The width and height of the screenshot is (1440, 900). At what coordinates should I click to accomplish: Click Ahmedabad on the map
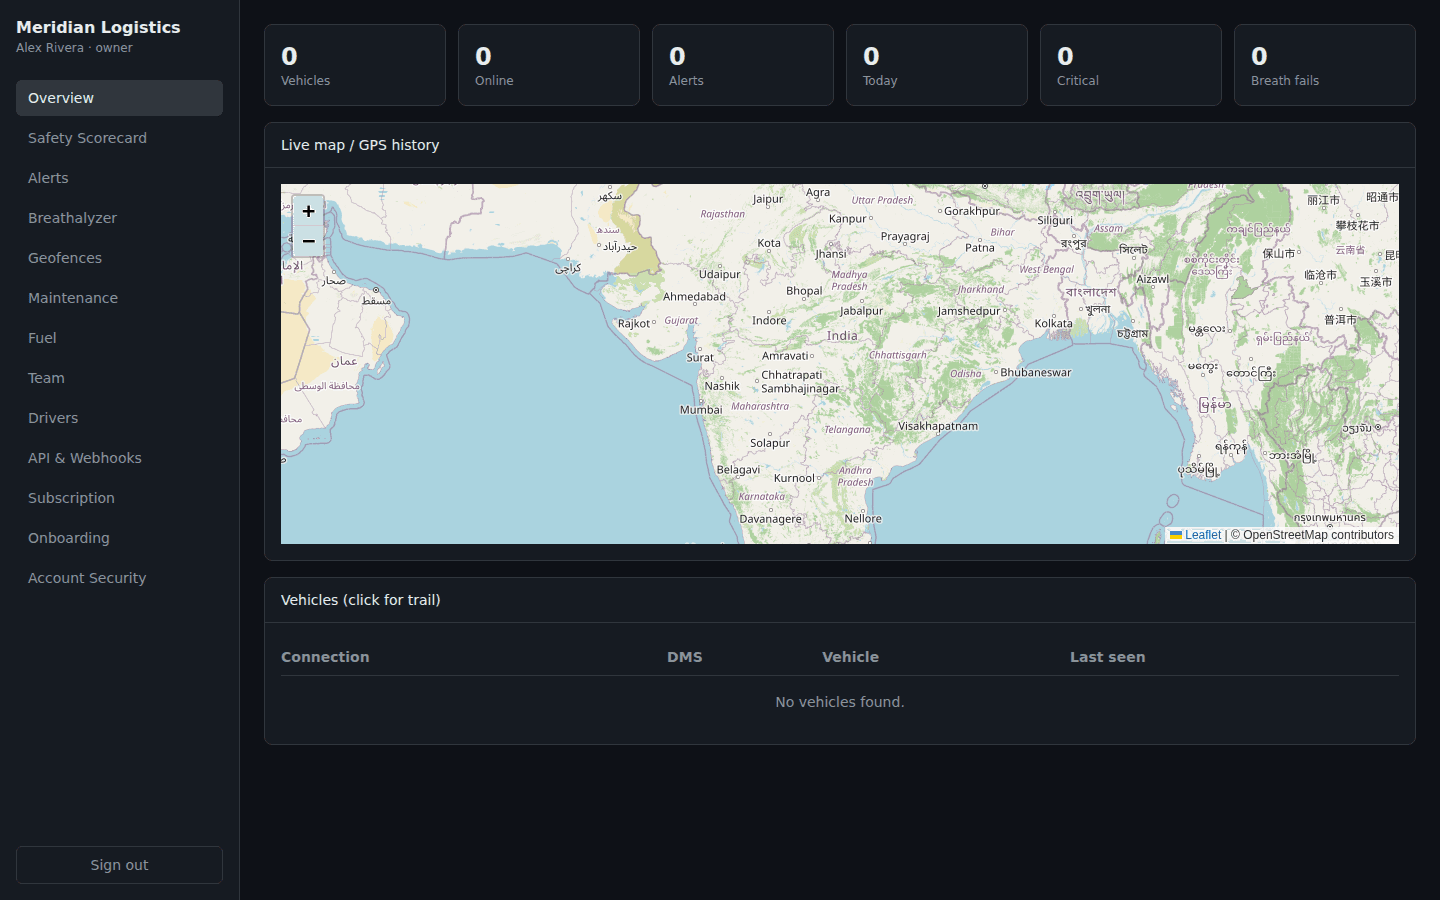coord(694,297)
